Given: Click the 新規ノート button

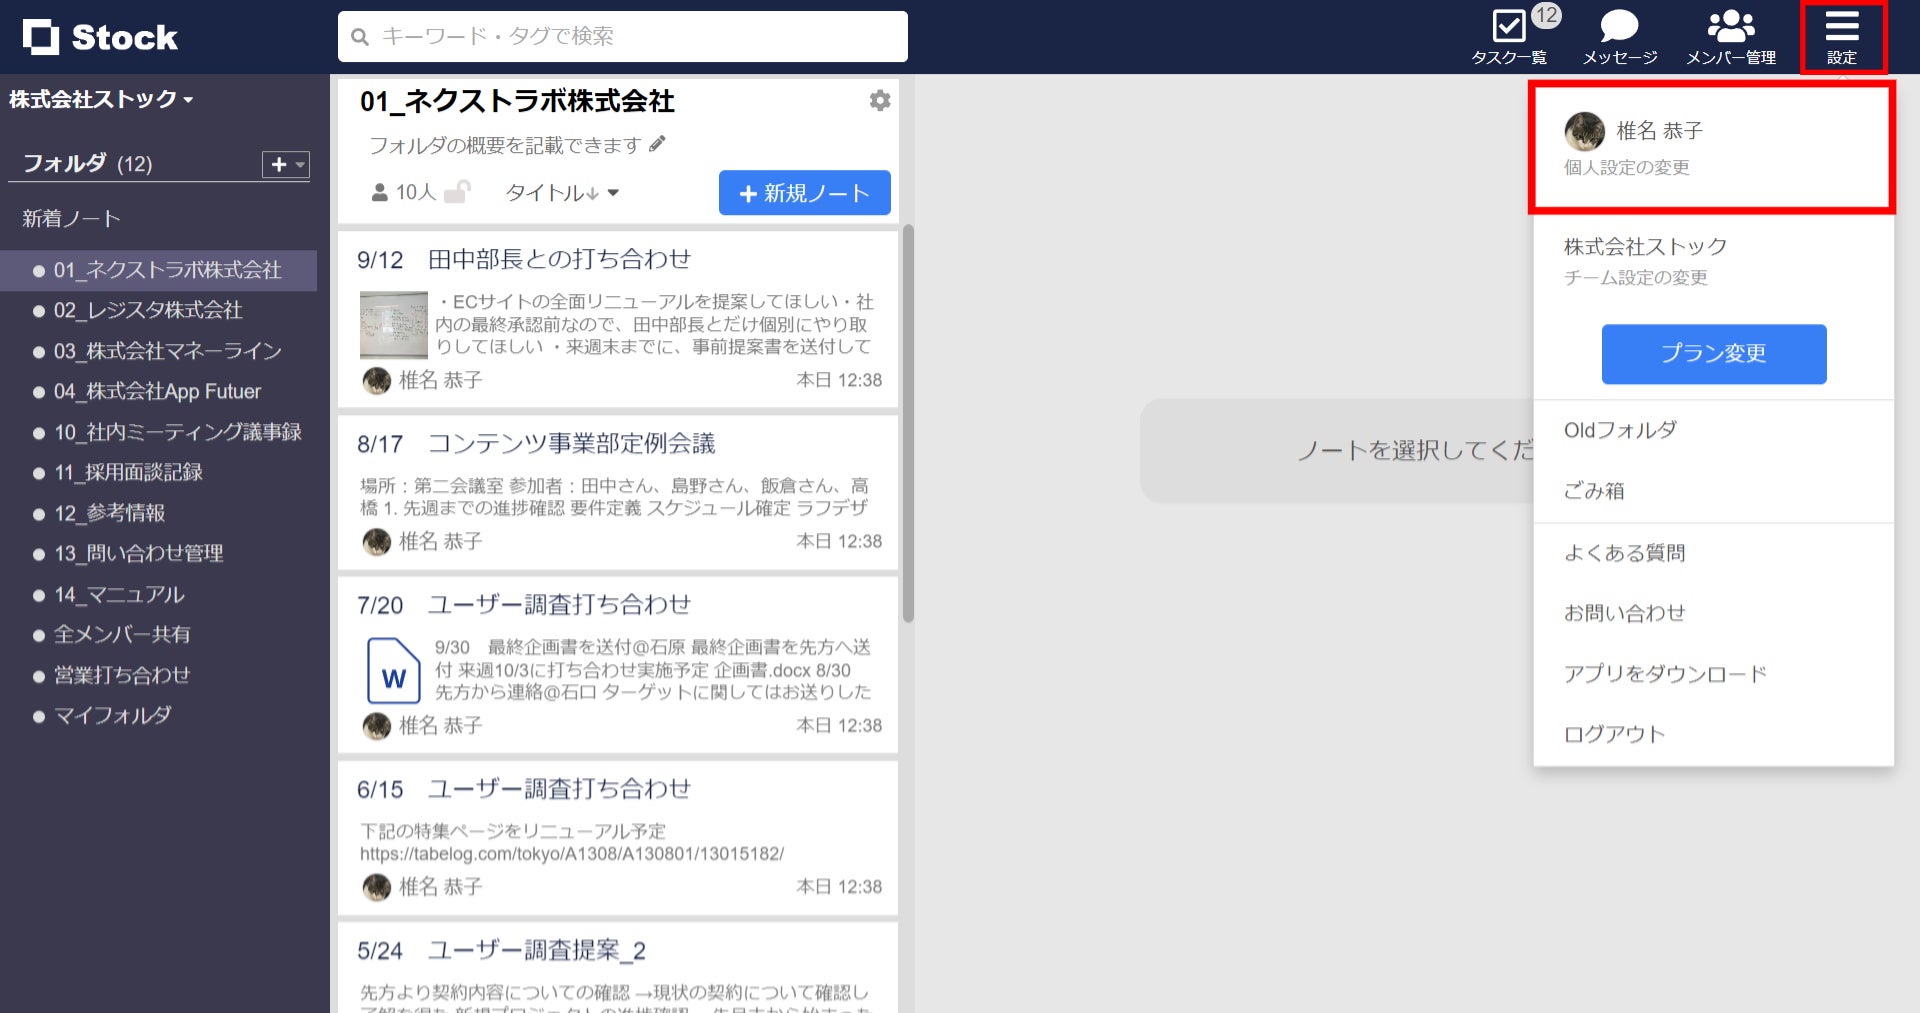Looking at the screenshot, I should [x=805, y=193].
